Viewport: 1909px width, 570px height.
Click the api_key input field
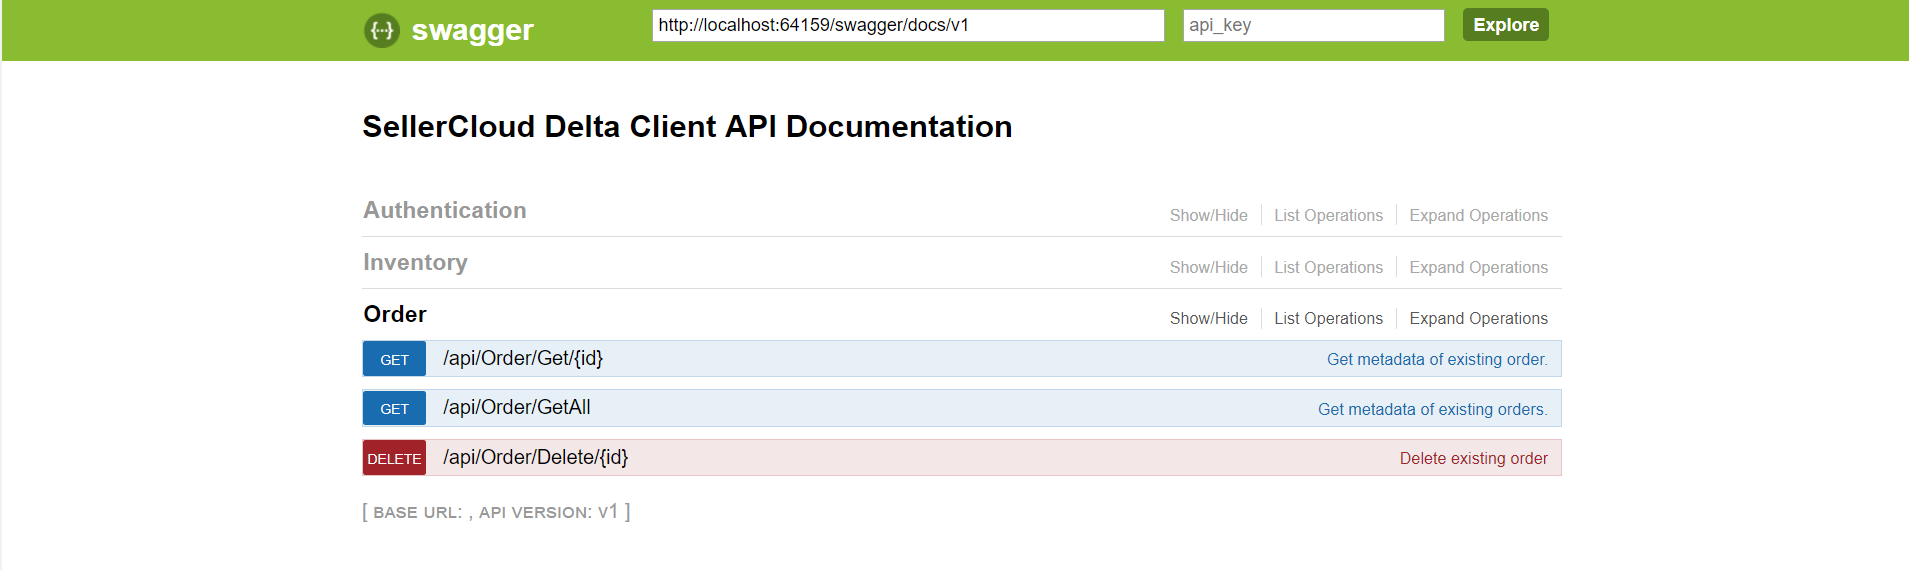click(x=1313, y=25)
